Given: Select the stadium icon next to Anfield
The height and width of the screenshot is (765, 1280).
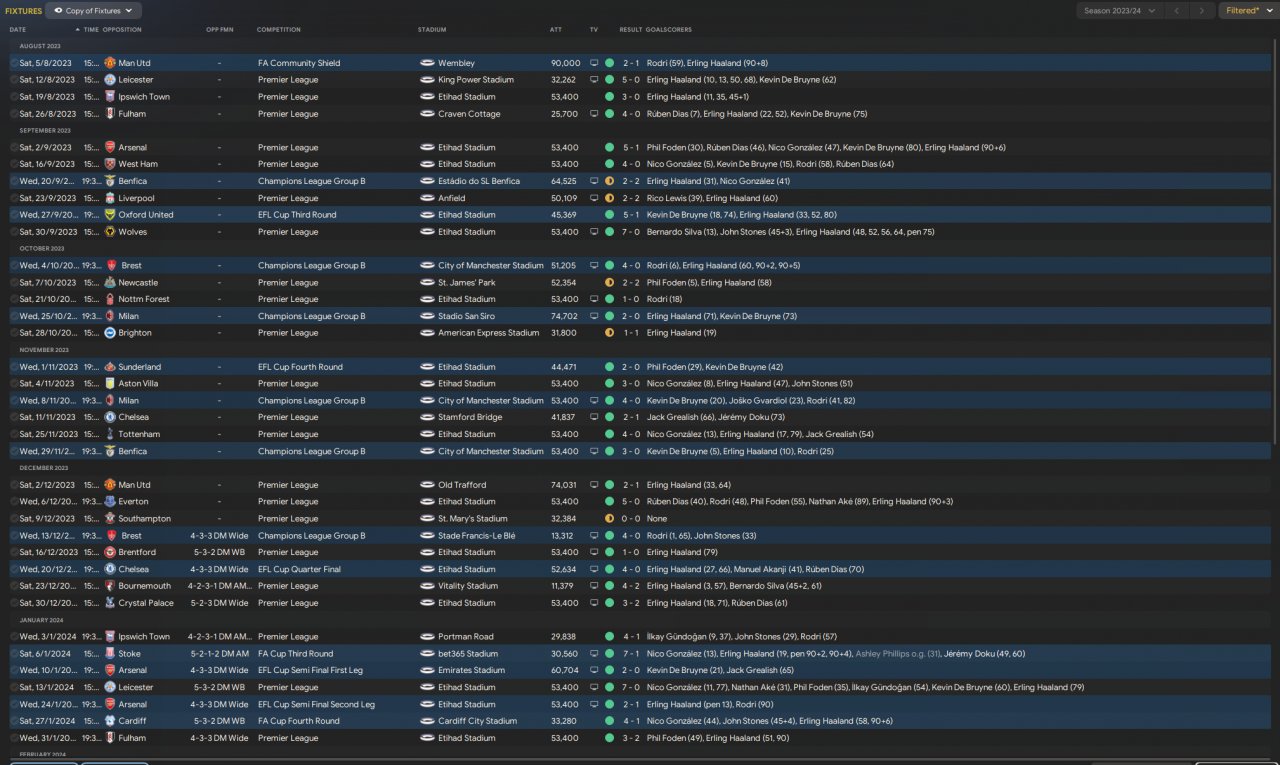Looking at the screenshot, I should pyautogui.click(x=426, y=198).
